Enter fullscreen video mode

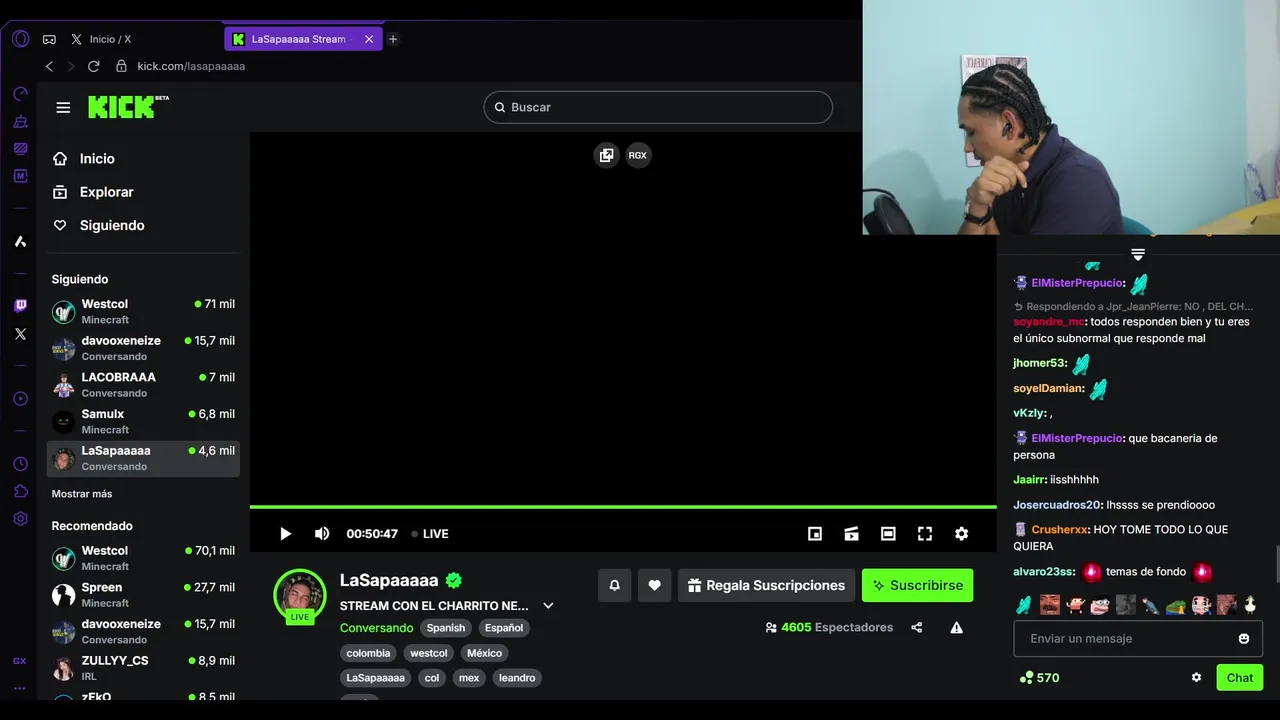tap(925, 534)
